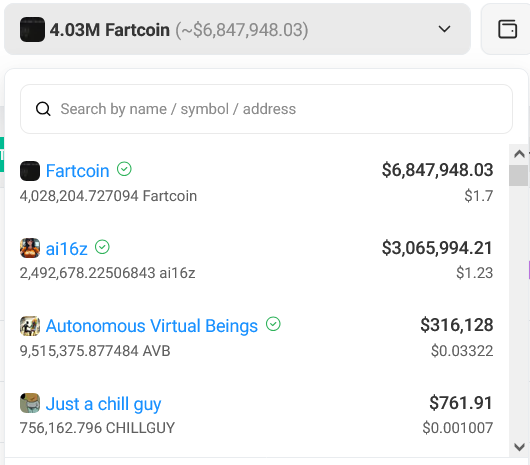
Task: Click verified badge next to Autonomous Virtual Beings
Action: coord(273,324)
